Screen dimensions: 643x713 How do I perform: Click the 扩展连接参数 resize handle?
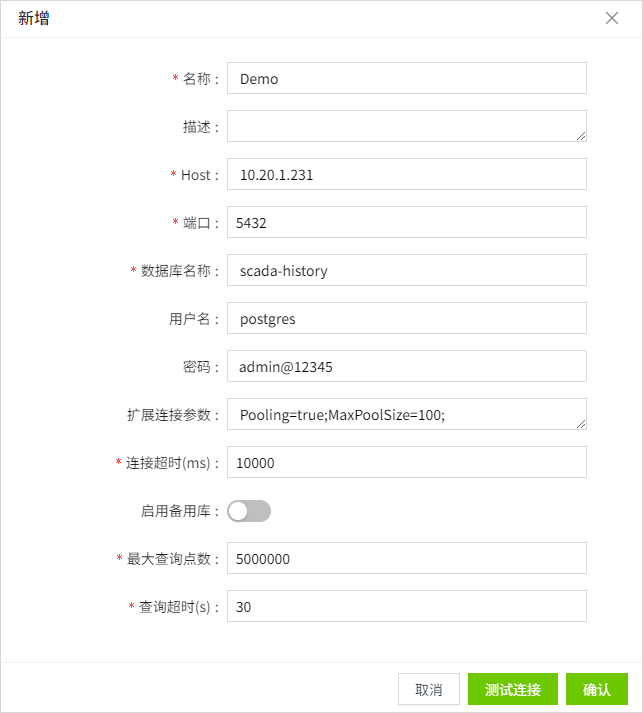pyautogui.click(x=581, y=424)
